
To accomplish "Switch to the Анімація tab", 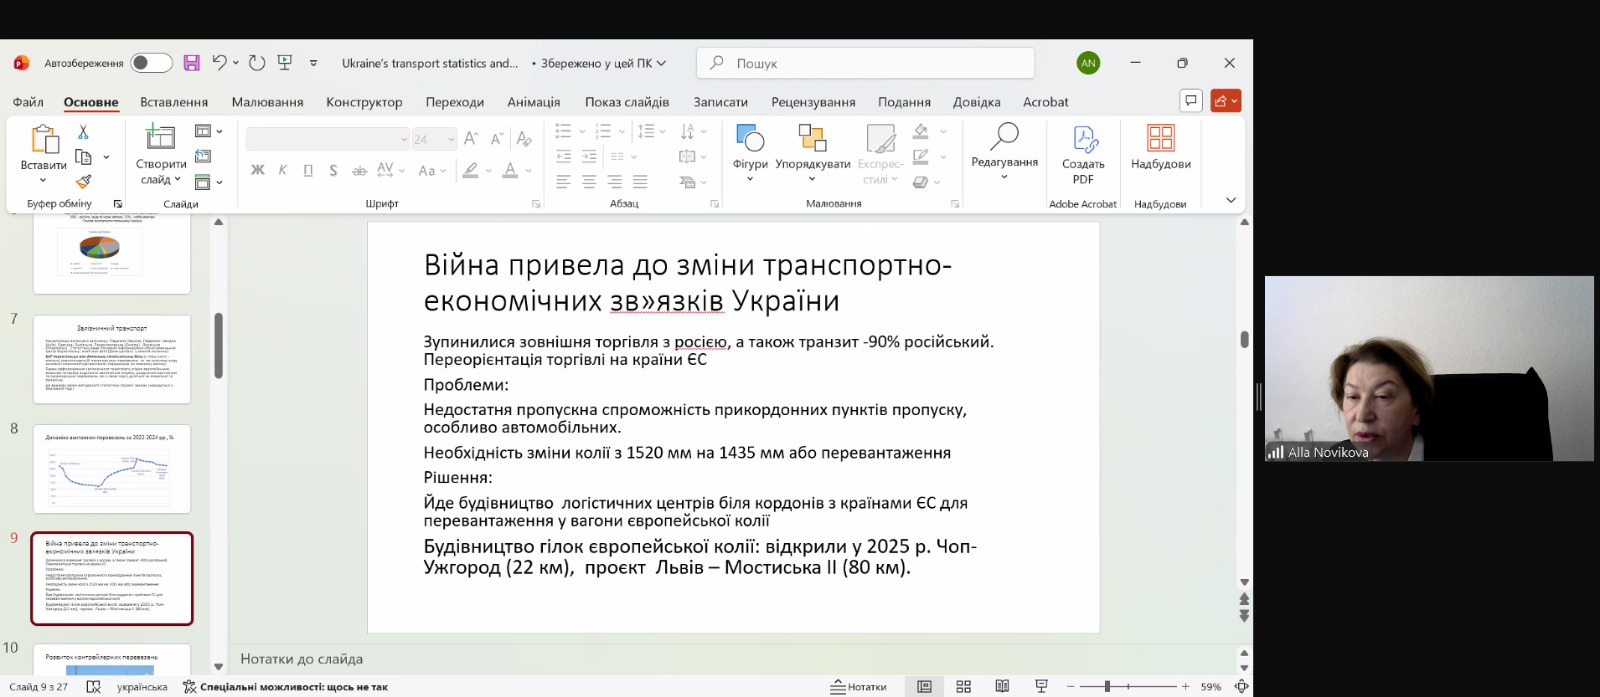I will click(x=533, y=102).
